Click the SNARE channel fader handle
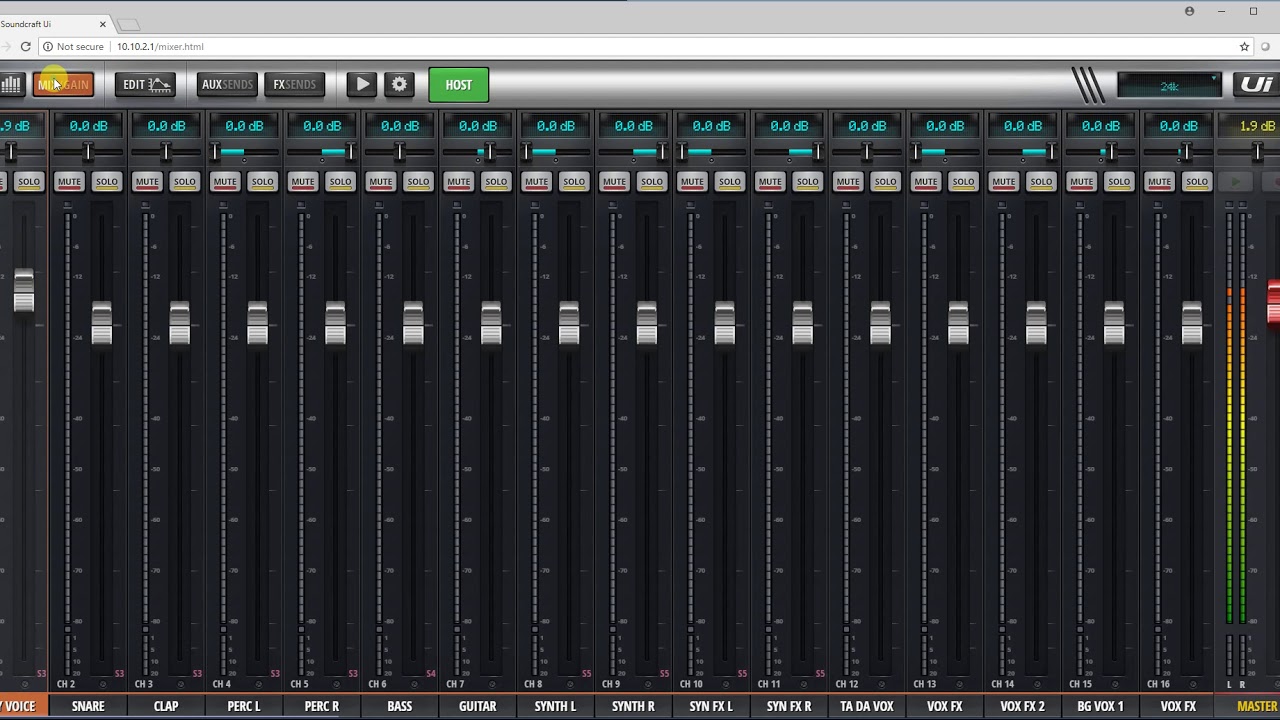Image resolution: width=1280 pixels, height=720 pixels. [x=102, y=323]
